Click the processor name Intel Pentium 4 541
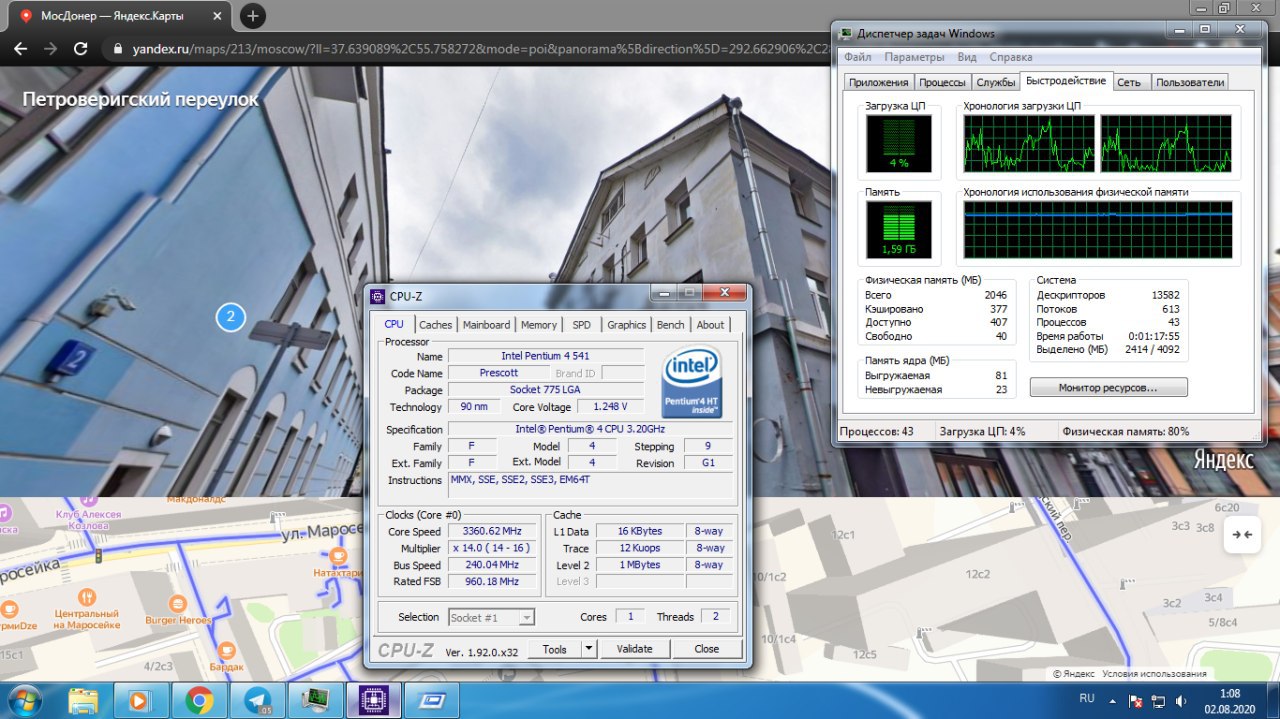1280x719 pixels. tap(546, 356)
